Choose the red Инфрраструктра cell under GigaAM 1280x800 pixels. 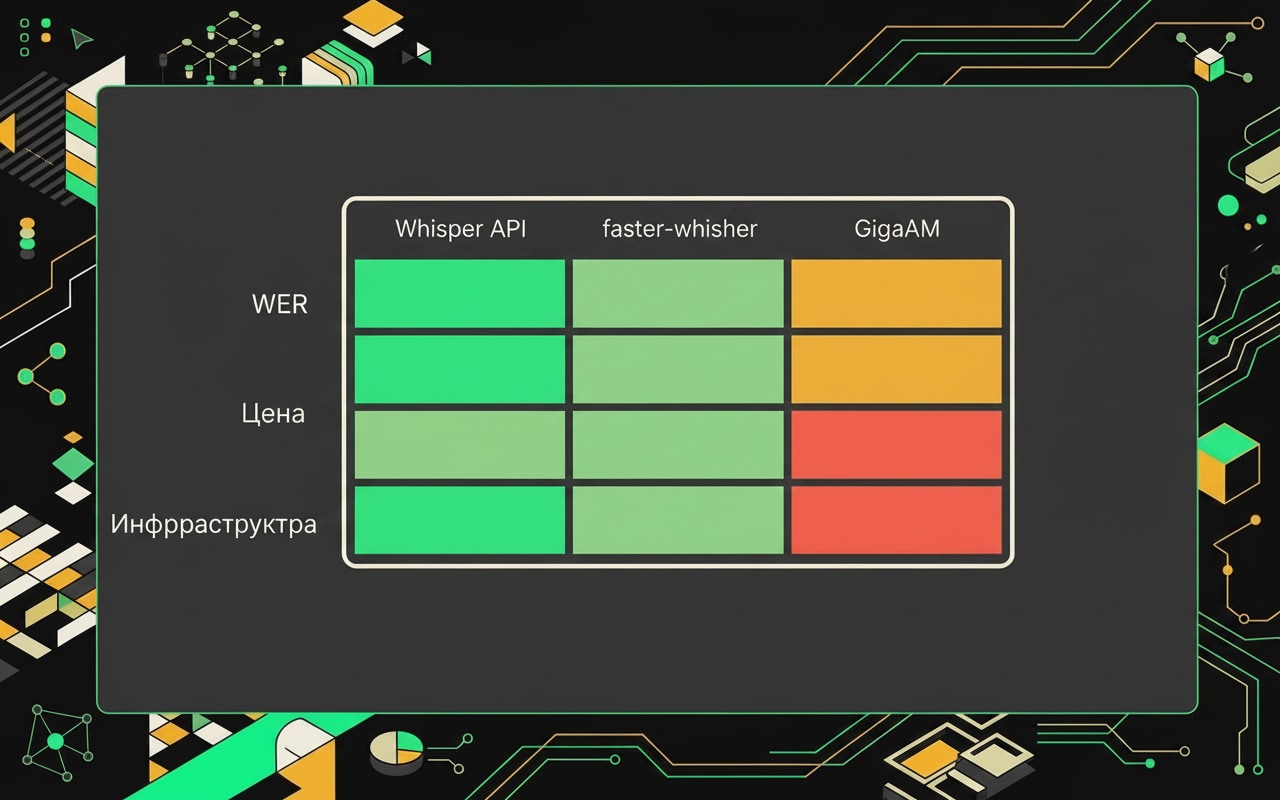pyautogui.click(x=897, y=520)
